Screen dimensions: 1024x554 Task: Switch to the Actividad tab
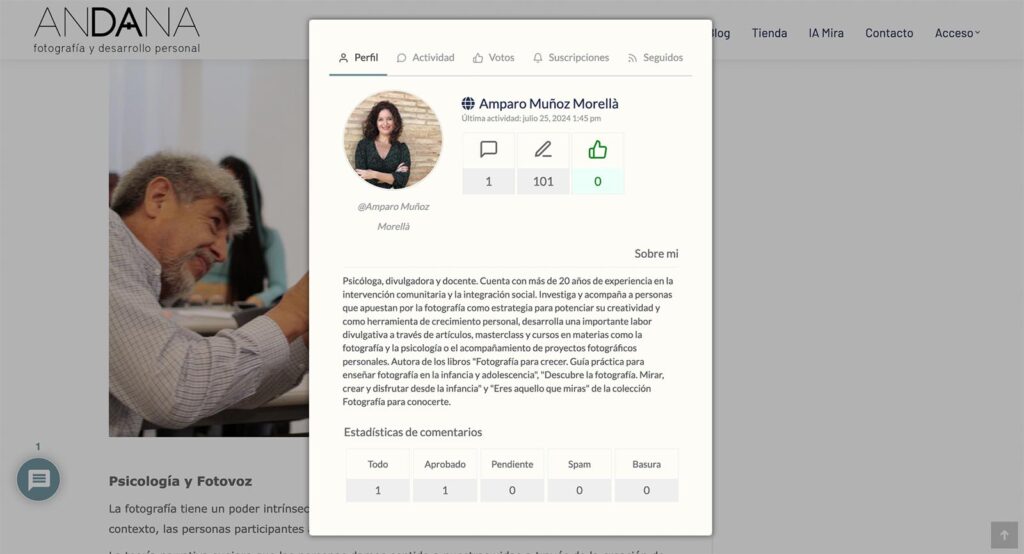point(426,57)
